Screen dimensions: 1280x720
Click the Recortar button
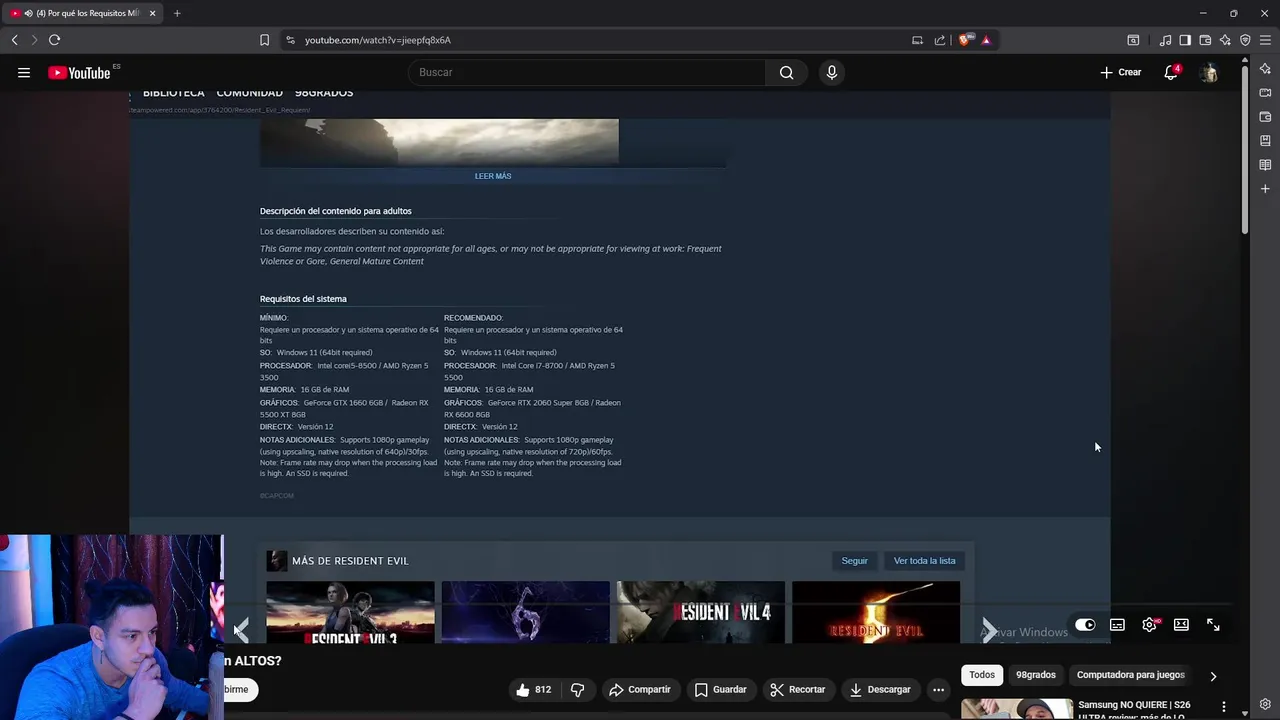point(797,689)
